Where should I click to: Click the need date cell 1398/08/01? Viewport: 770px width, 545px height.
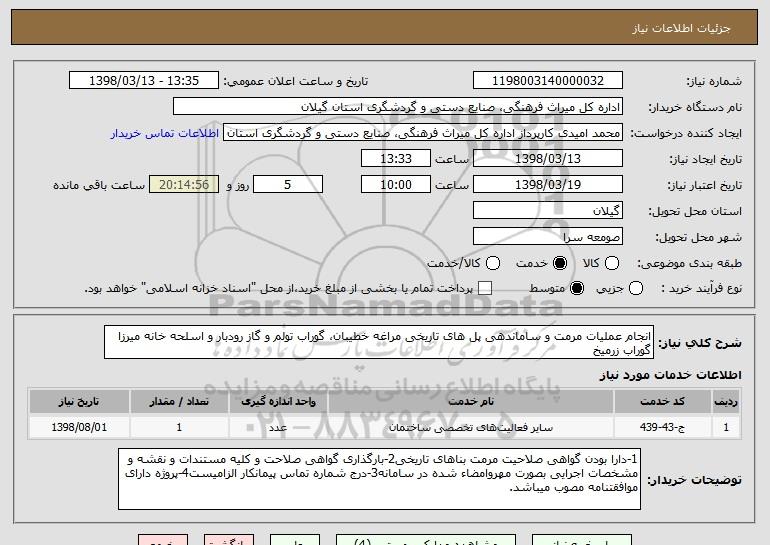(79, 427)
